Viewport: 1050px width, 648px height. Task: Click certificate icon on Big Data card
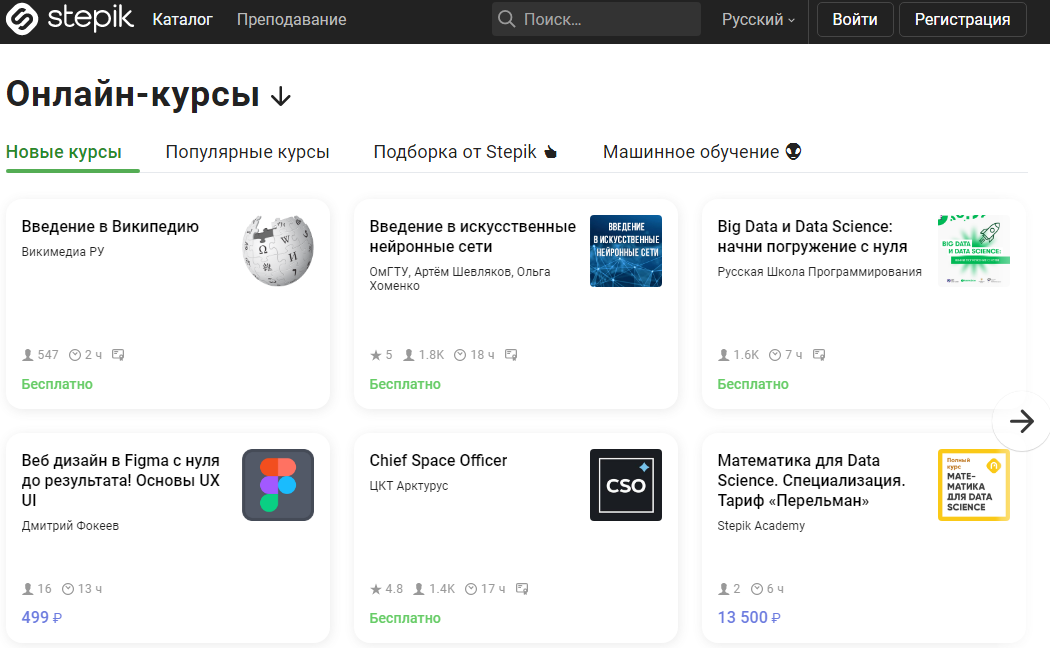click(x=819, y=355)
